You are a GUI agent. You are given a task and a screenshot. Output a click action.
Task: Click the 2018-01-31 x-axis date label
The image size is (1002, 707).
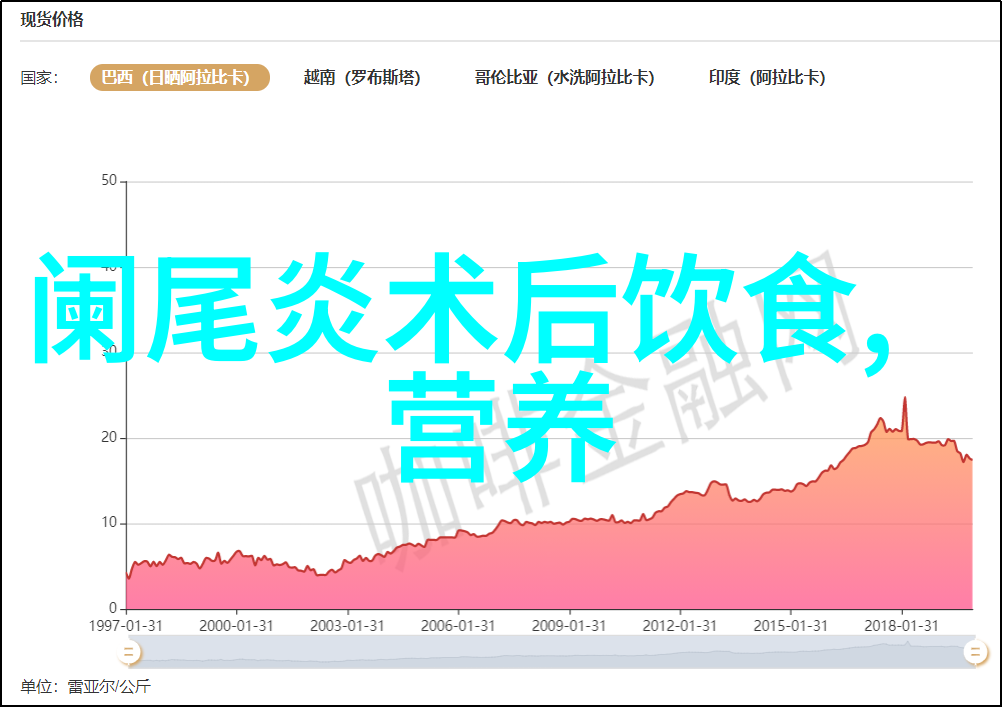click(x=903, y=625)
